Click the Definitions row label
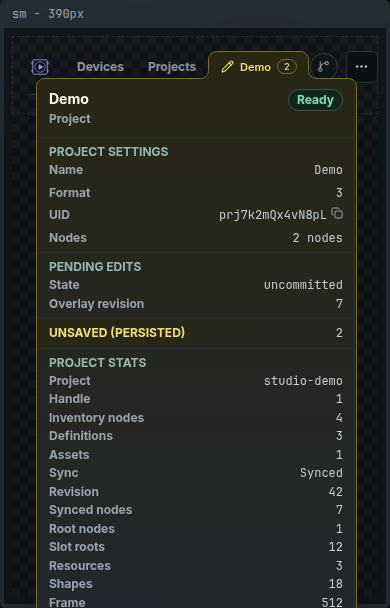390x608 pixels. [x=81, y=435]
